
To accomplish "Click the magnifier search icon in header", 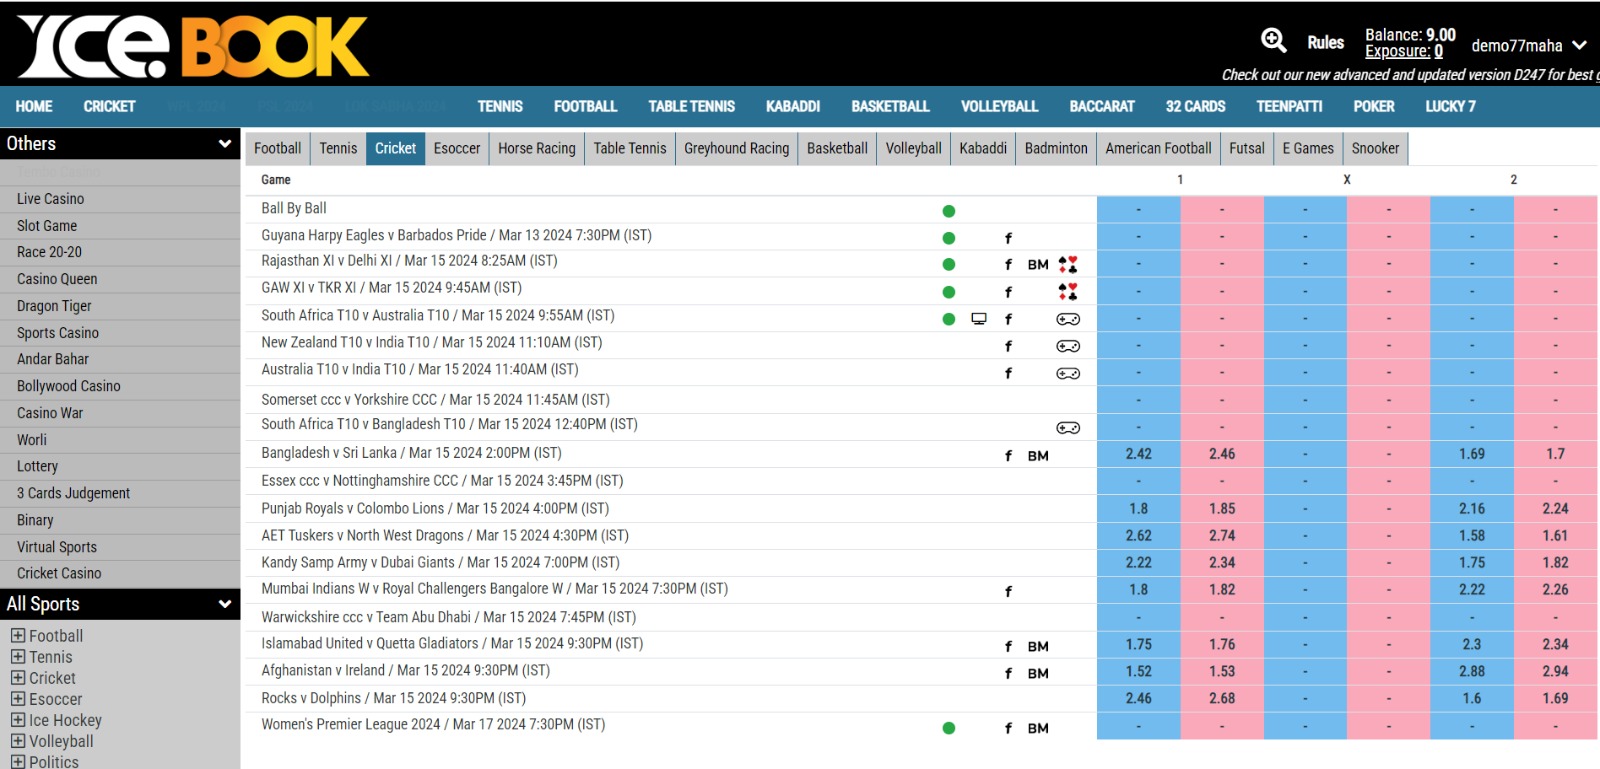I will [x=1273, y=41].
